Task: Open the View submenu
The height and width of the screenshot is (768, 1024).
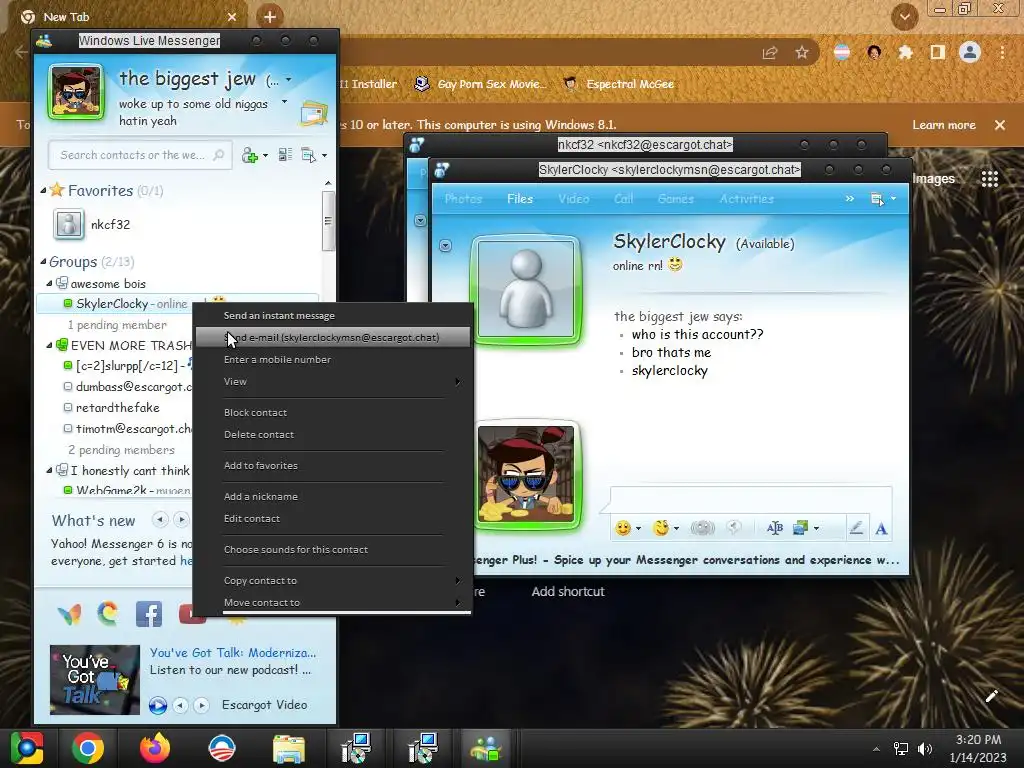Action: [x=332, y=382]
